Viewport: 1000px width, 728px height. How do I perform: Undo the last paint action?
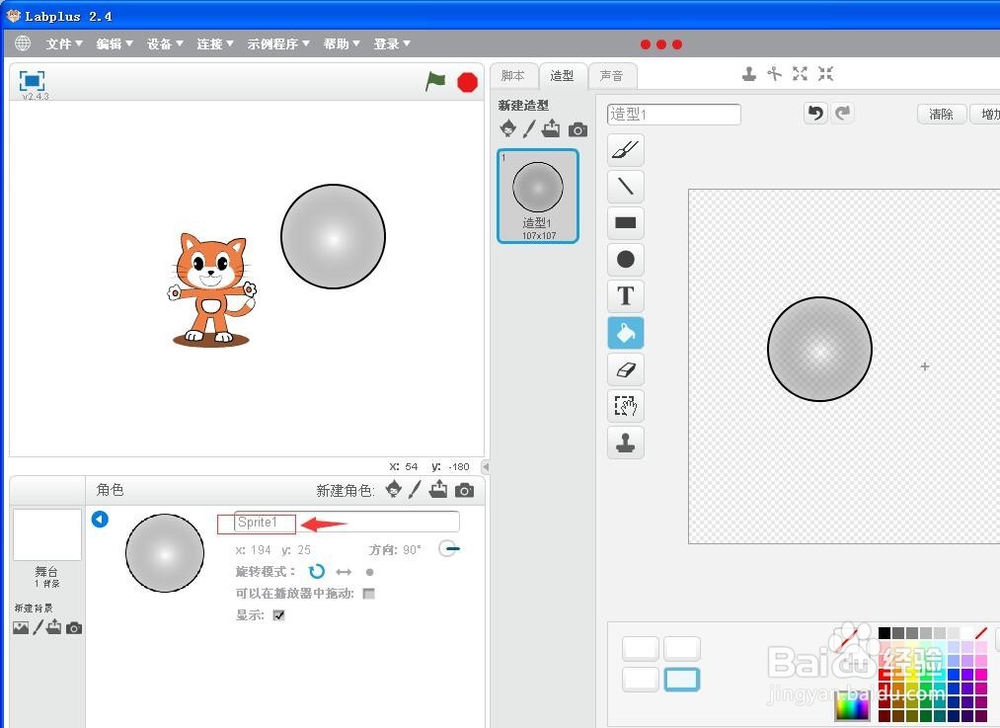tap(815, 113)
